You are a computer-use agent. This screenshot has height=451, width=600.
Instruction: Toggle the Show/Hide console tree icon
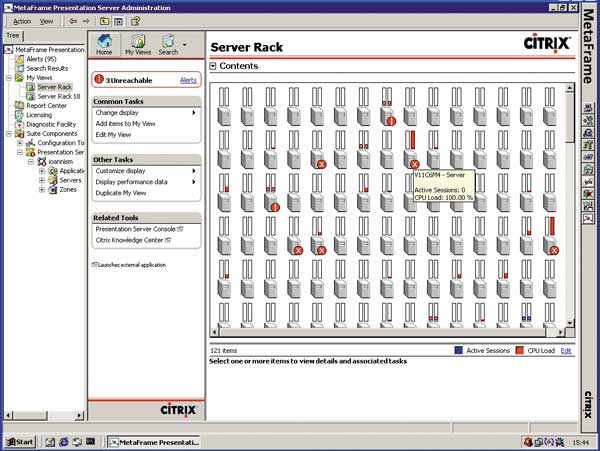(118, 21)
